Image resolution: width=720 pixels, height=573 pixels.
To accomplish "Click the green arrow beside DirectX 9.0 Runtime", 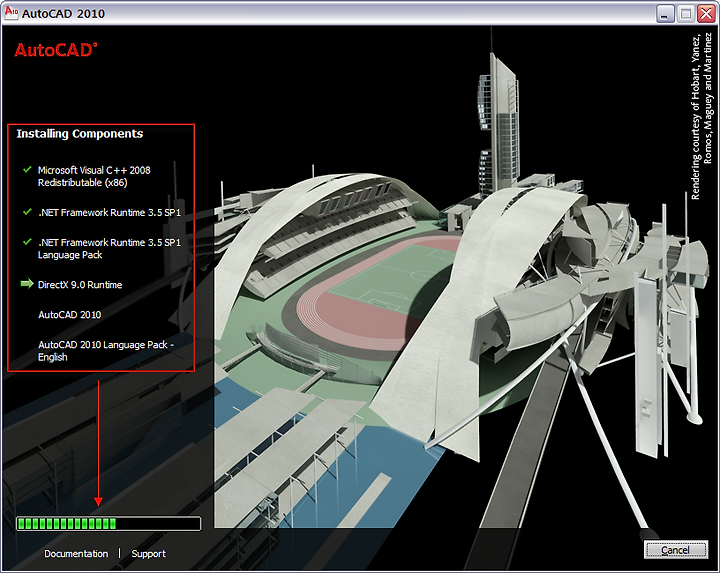I will pyautogui.click(x=27, y=284).
